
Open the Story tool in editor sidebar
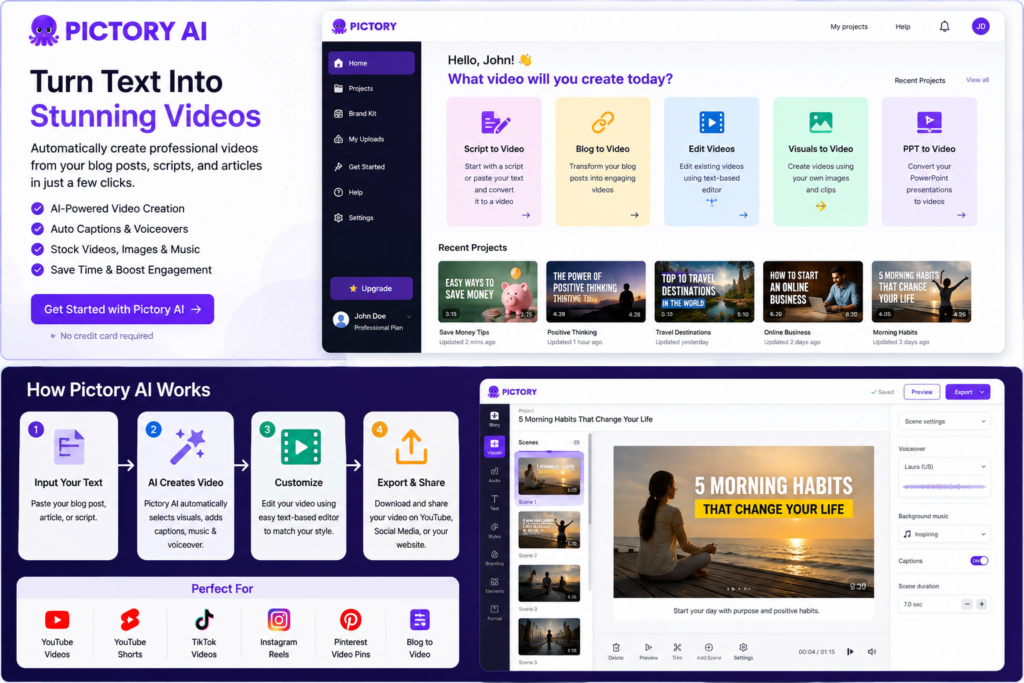tap(494, 419)
